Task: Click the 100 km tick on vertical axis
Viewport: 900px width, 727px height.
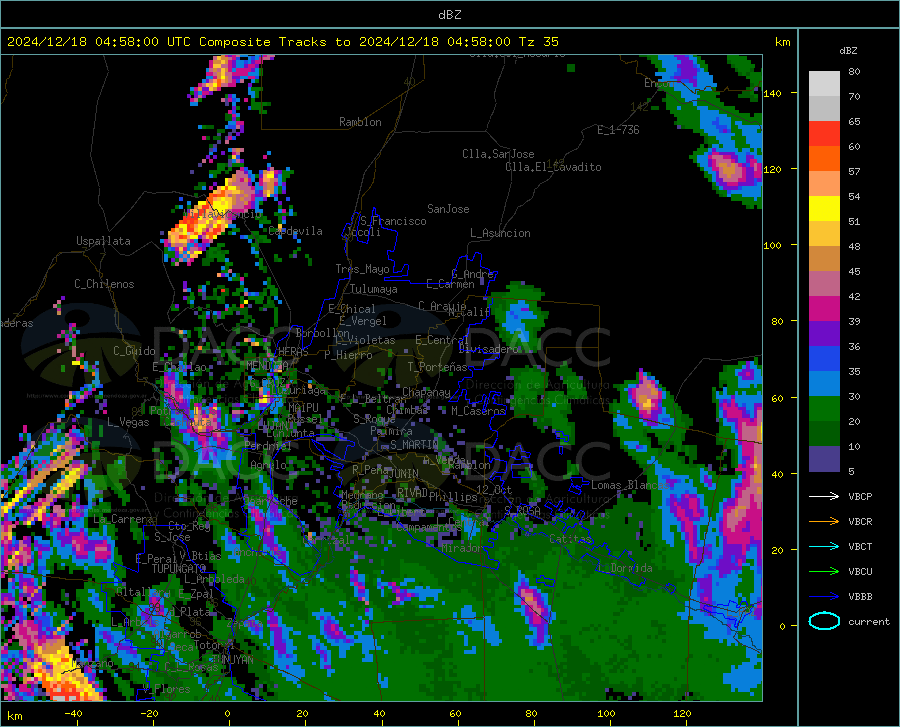Action: point(773,245)
